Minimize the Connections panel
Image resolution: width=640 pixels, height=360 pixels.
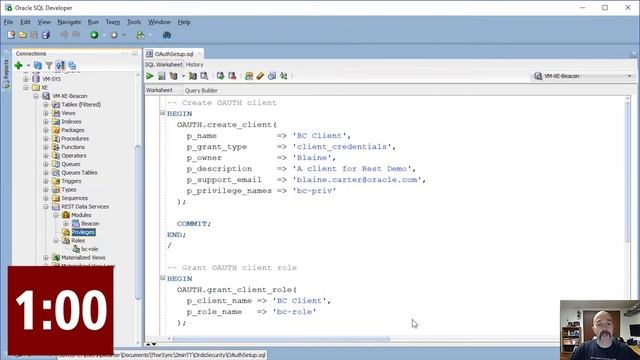point(135,53)
